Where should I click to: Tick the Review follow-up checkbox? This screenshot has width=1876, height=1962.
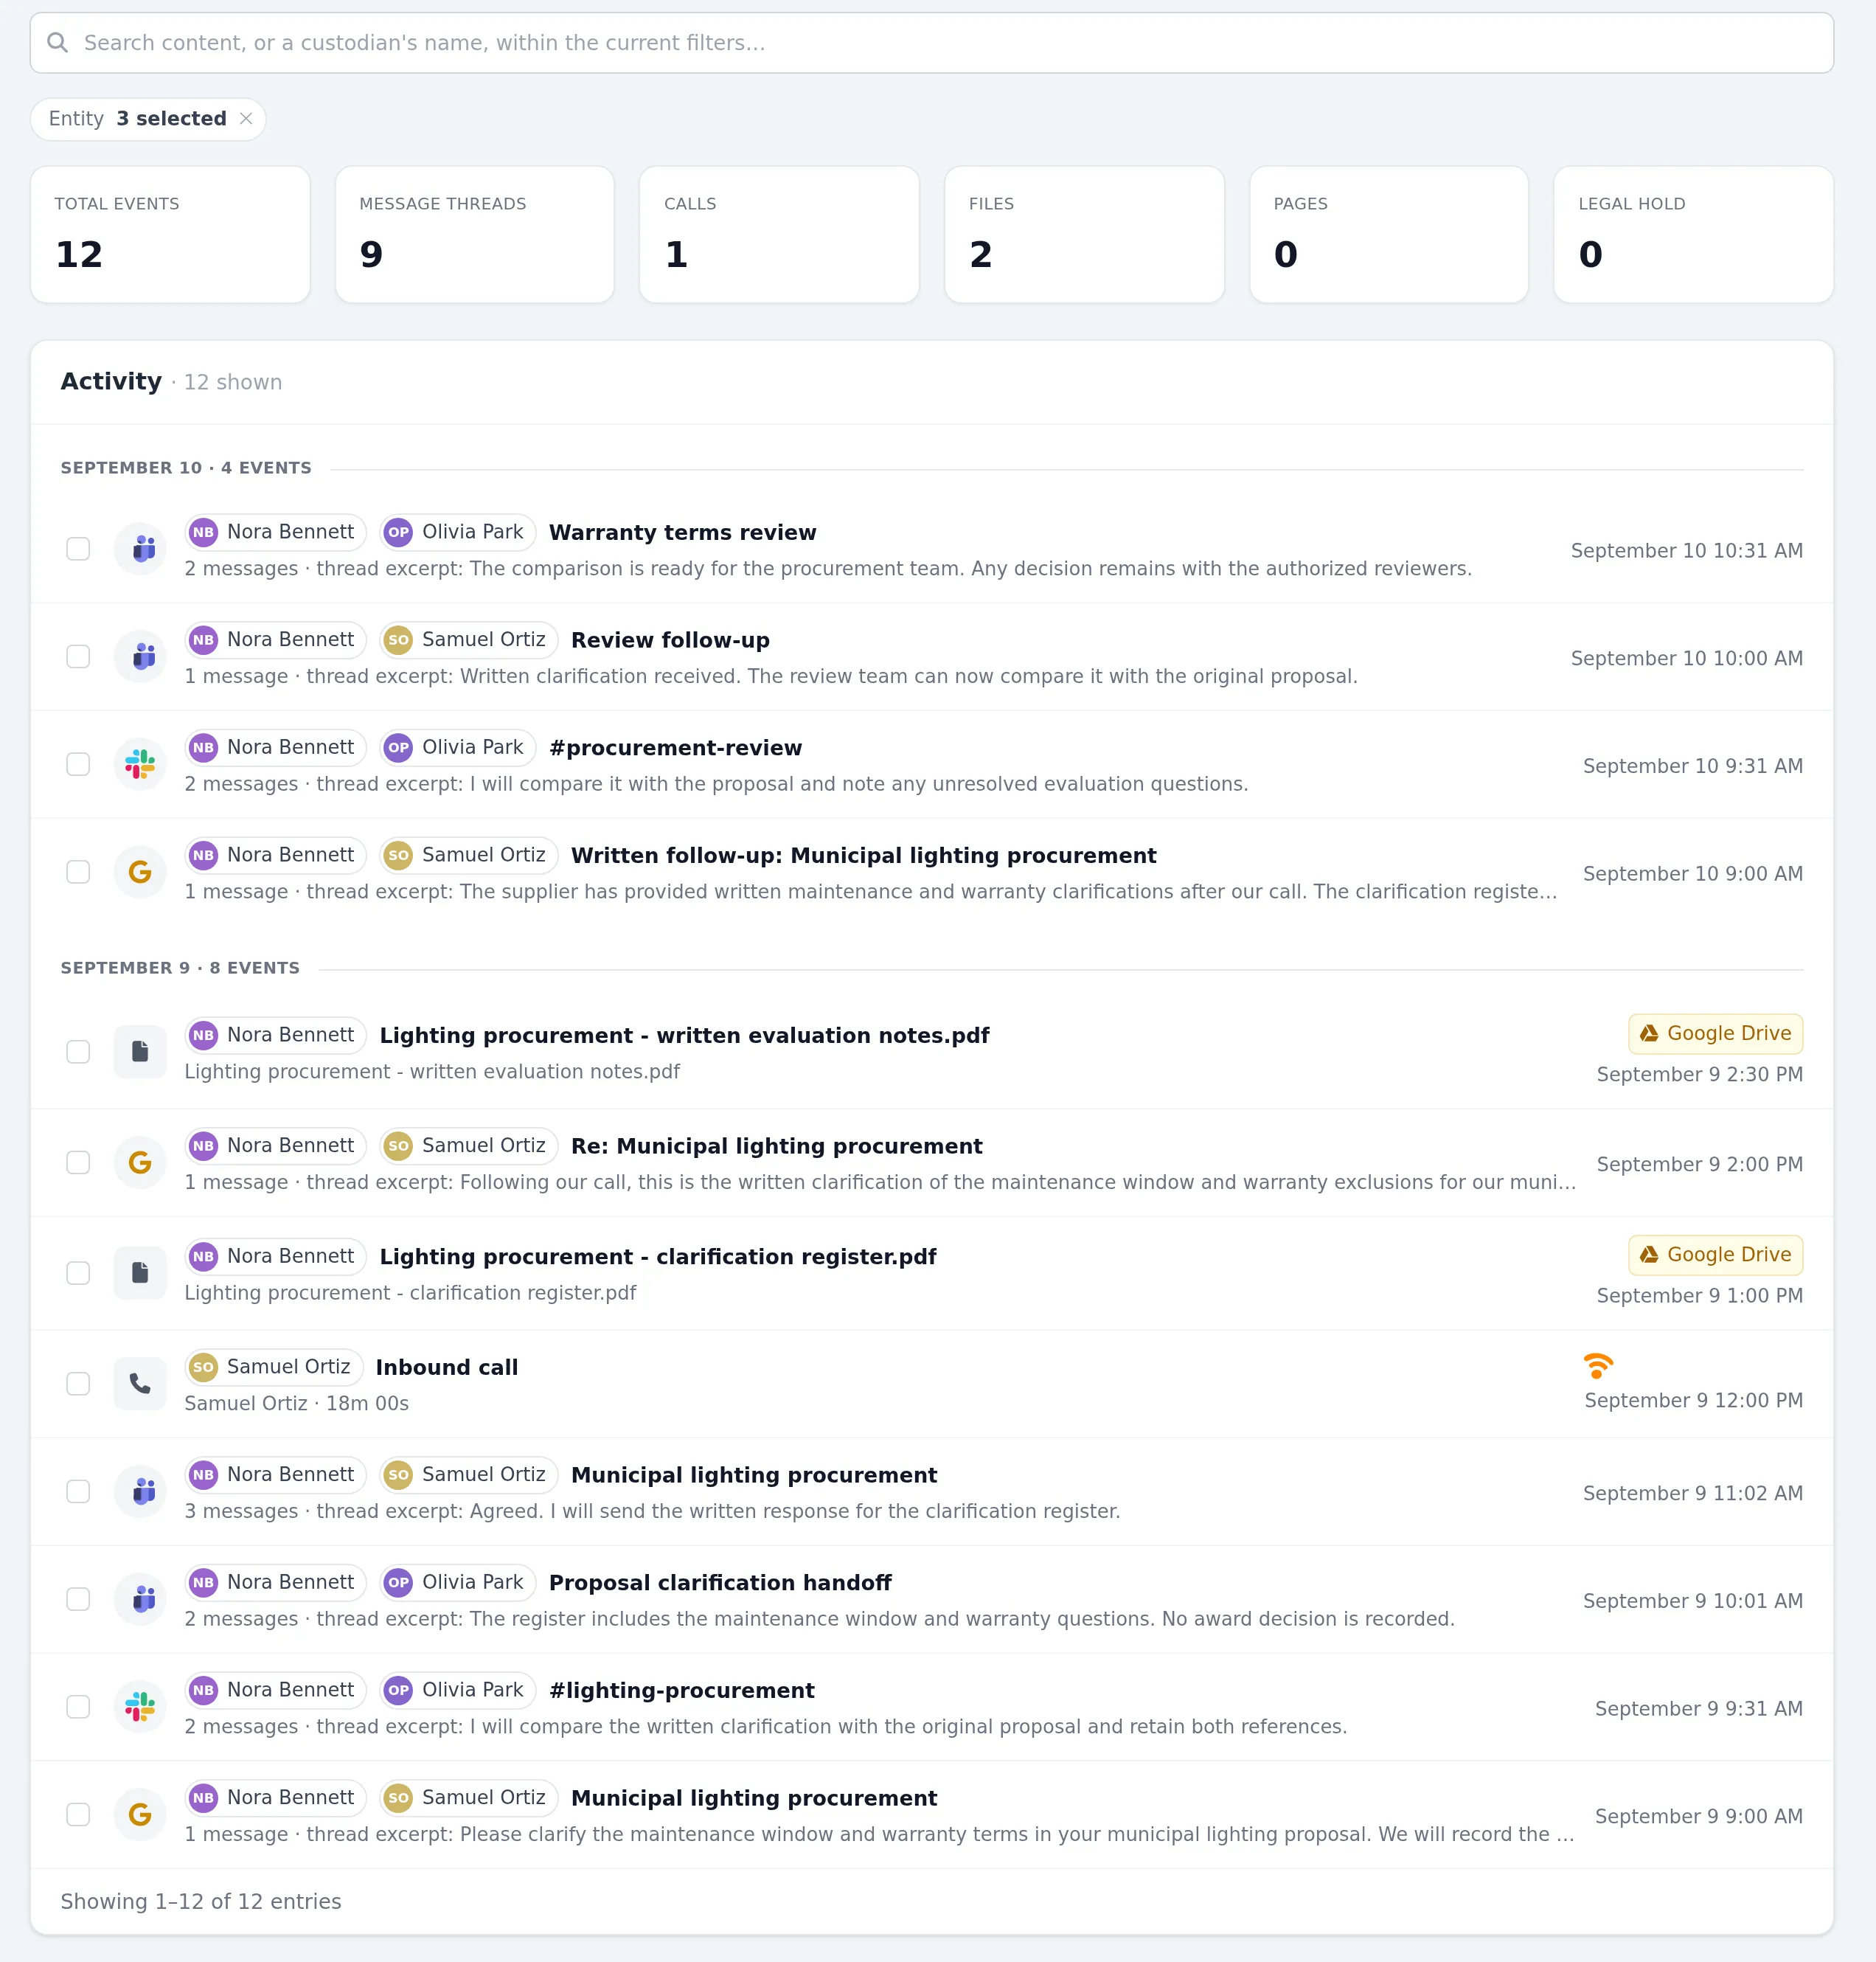coord(78,657)
